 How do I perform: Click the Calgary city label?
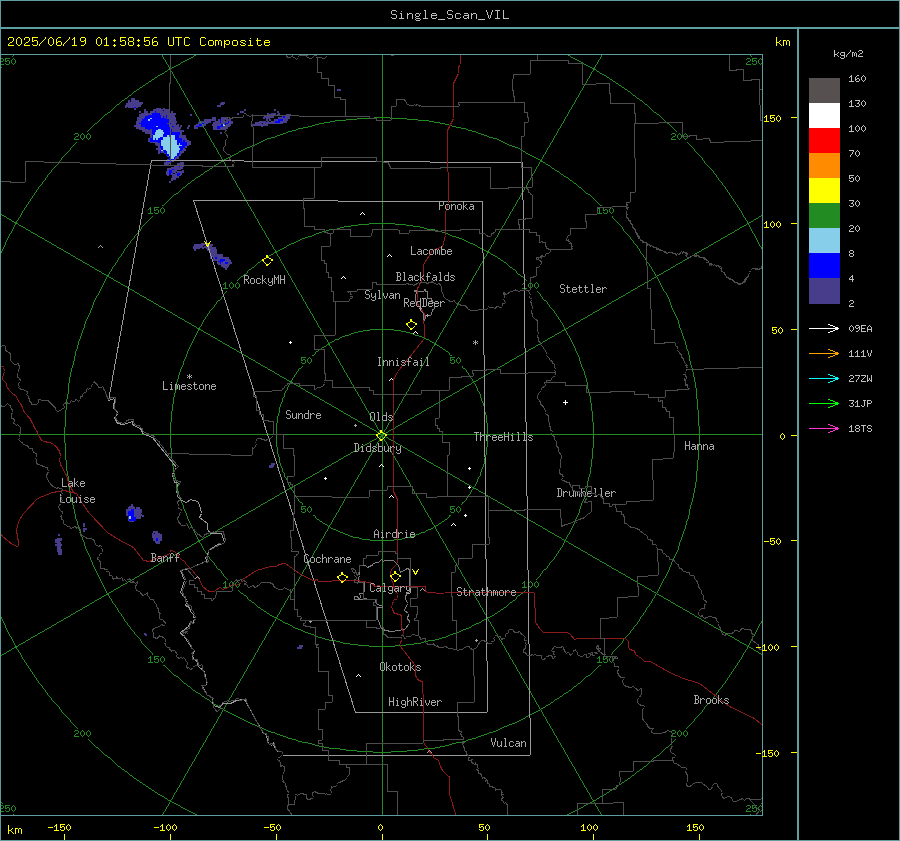[x=390, y=588]
